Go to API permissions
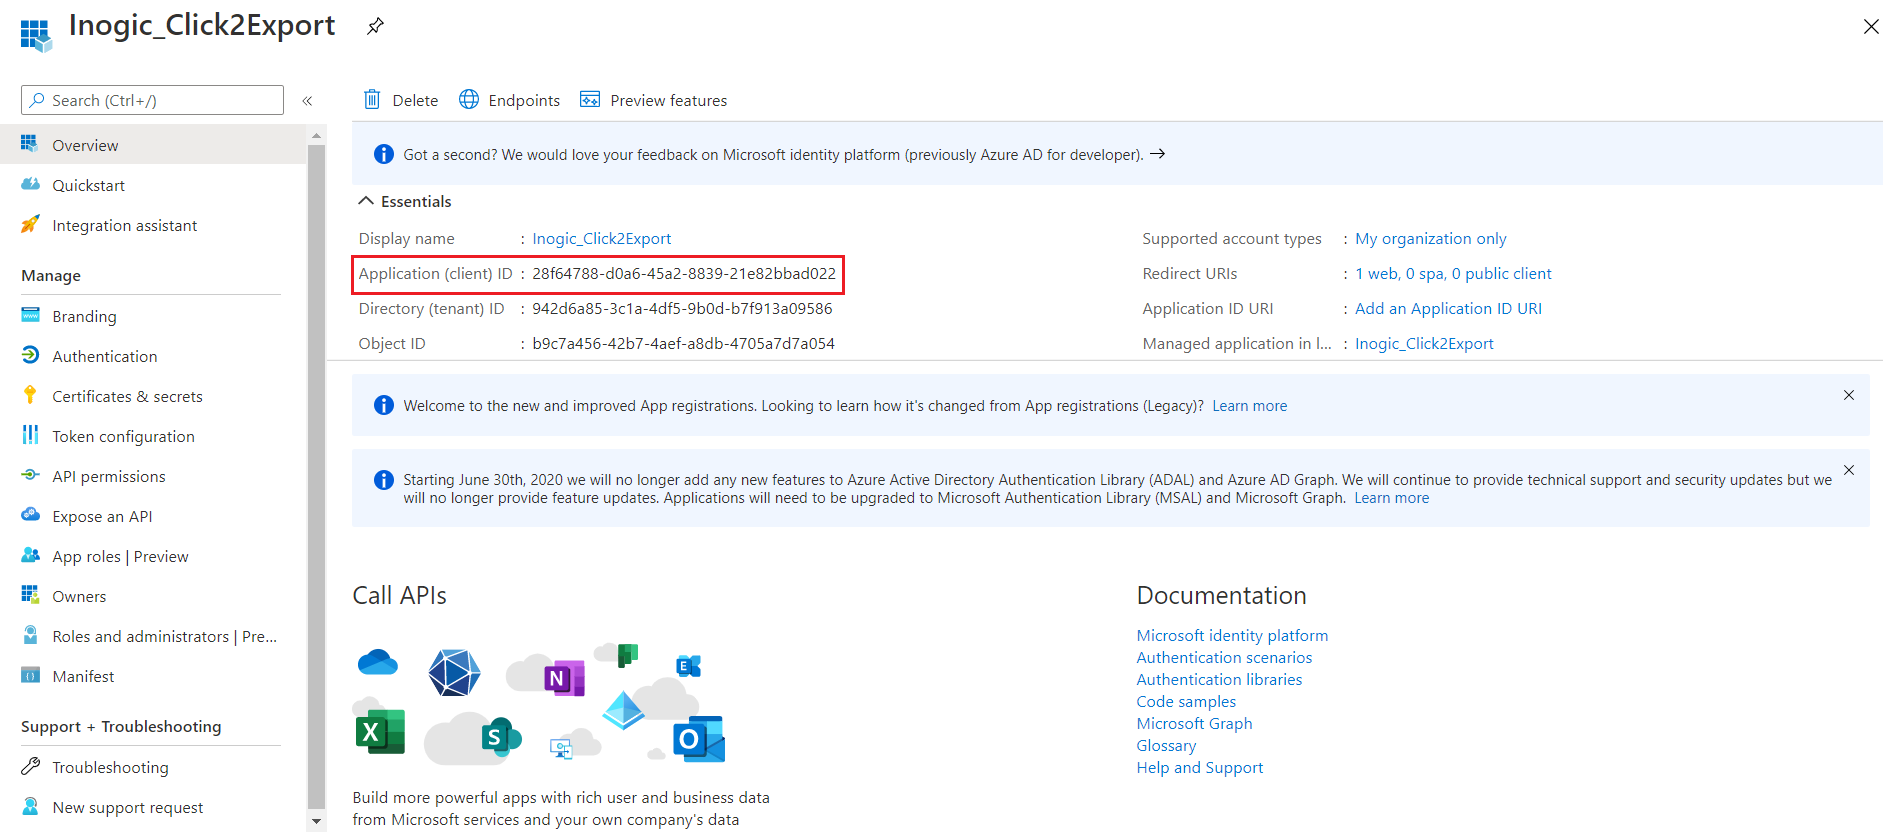Image resolution: width=1883 pixels, height=832 pixels. [108, 476]
